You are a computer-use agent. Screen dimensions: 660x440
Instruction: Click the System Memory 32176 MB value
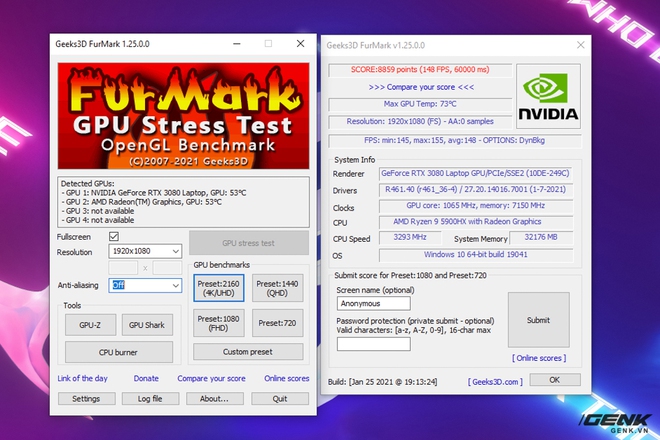pos(541,237)
